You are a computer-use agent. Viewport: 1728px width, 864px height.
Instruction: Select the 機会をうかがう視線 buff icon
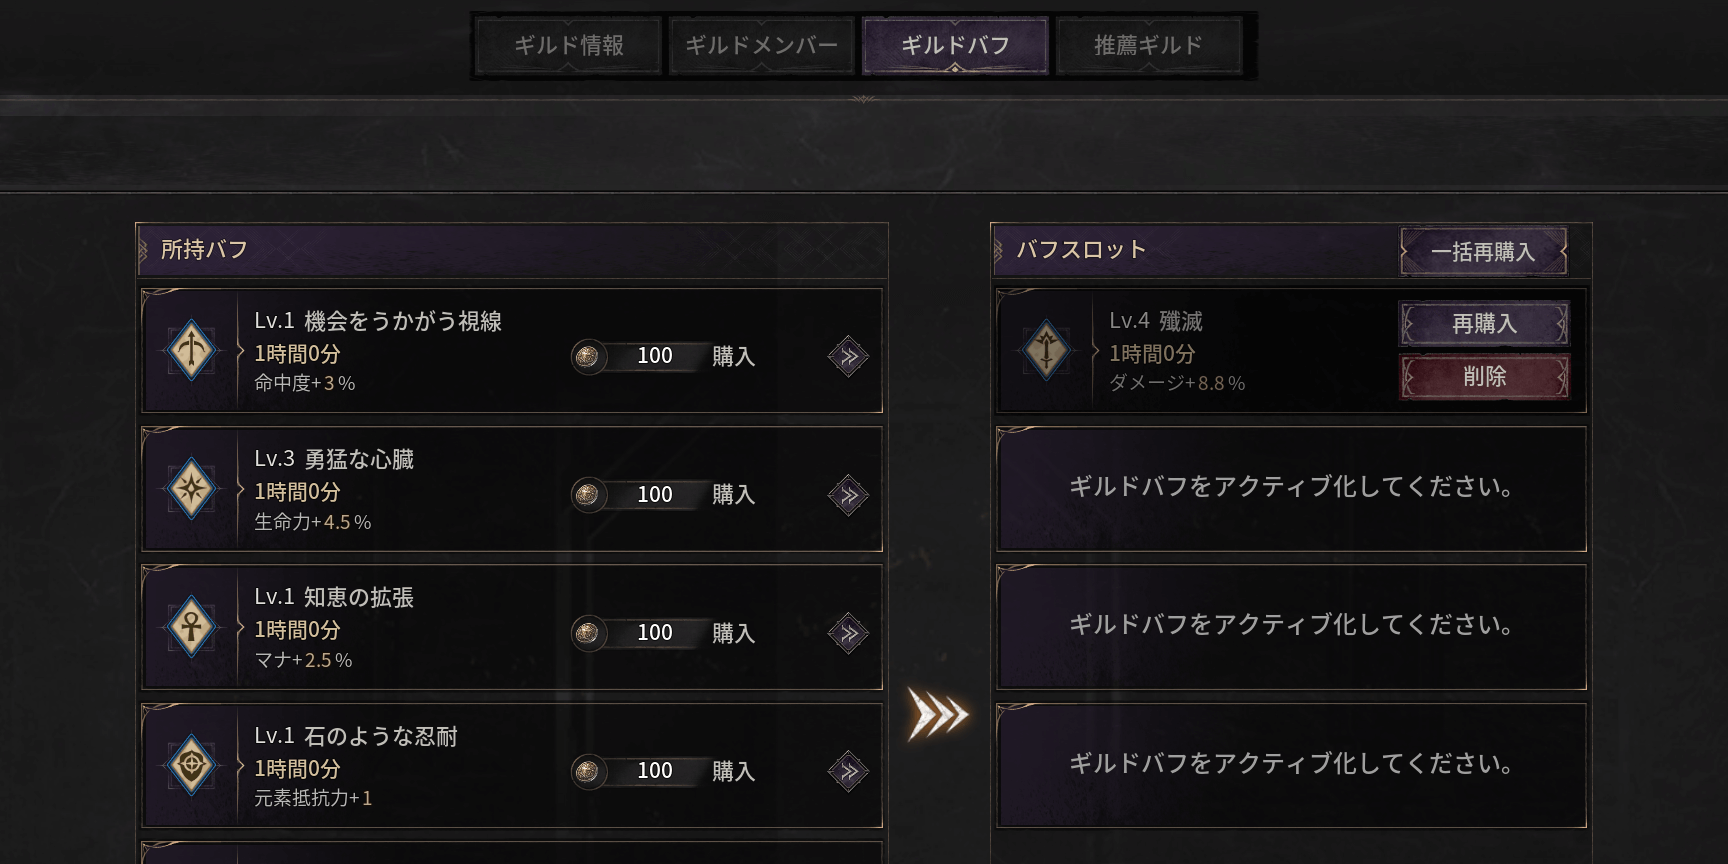pos(191,350)
